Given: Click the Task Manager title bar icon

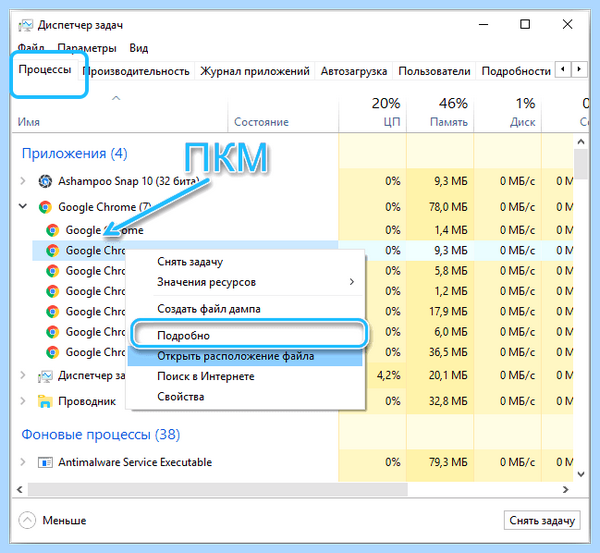Looking at the screenshot, I should pyautogui.click(x=25, y=25).
